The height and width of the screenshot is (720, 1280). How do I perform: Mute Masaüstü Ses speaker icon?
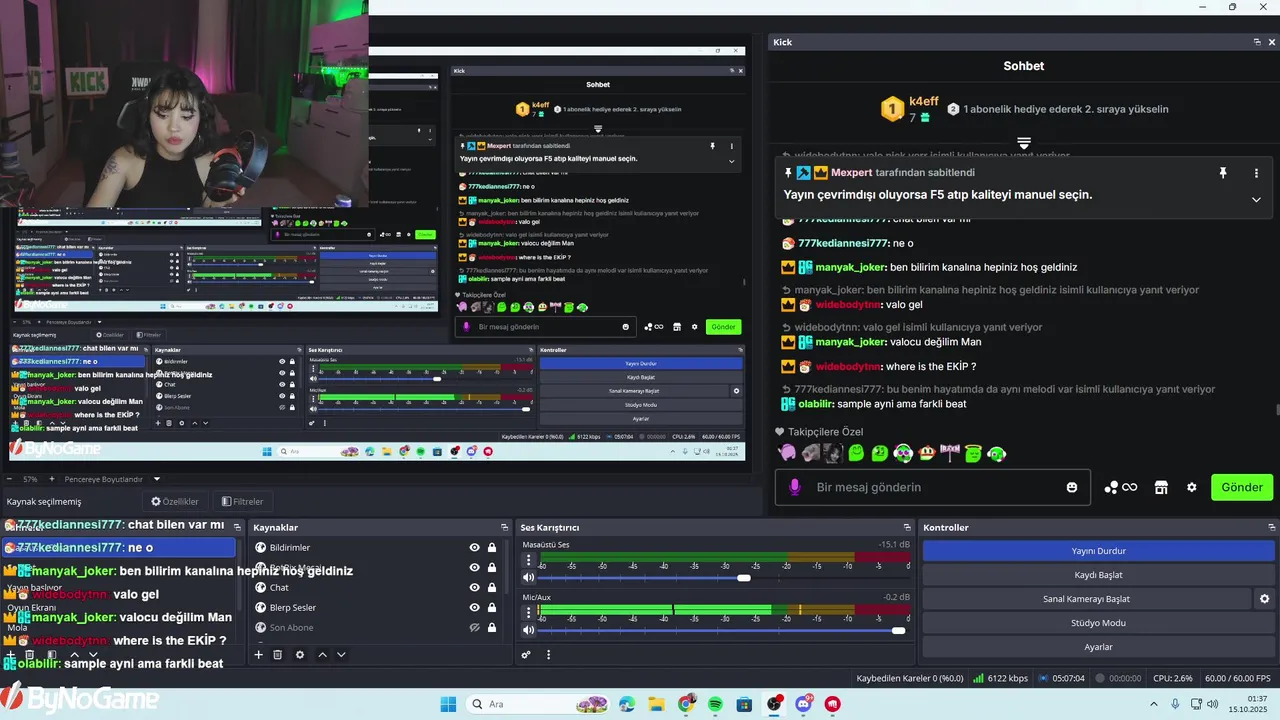529,577
